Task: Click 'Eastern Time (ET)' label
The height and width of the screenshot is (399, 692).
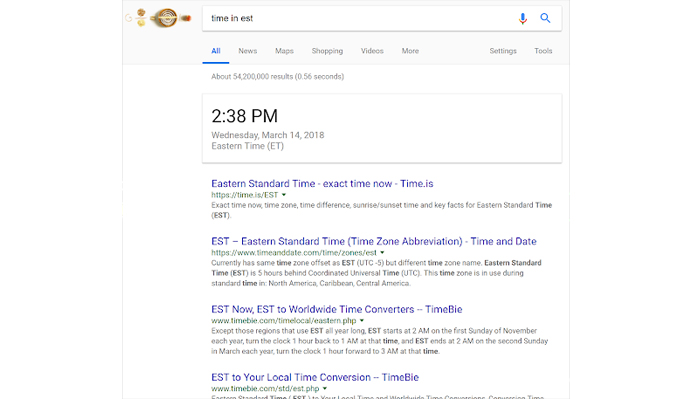Action: point(248,146)
